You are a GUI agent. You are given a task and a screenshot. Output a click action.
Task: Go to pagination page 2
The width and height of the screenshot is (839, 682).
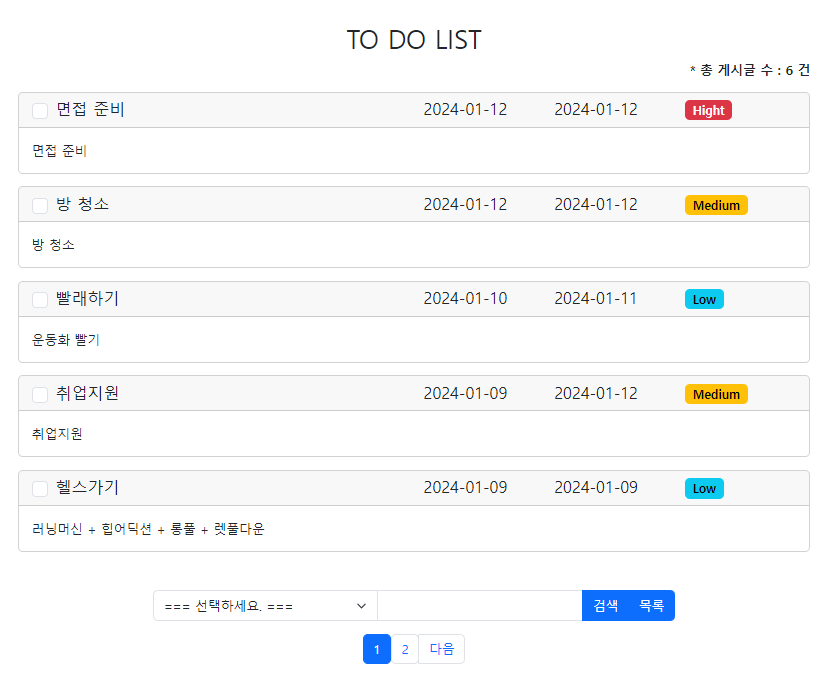coord(405,649)
